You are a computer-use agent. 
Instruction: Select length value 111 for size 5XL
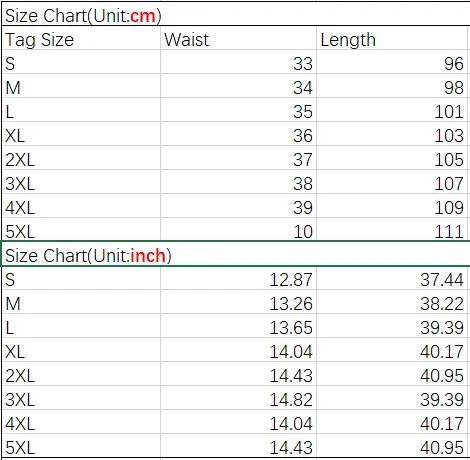click(x=392, y=230)
